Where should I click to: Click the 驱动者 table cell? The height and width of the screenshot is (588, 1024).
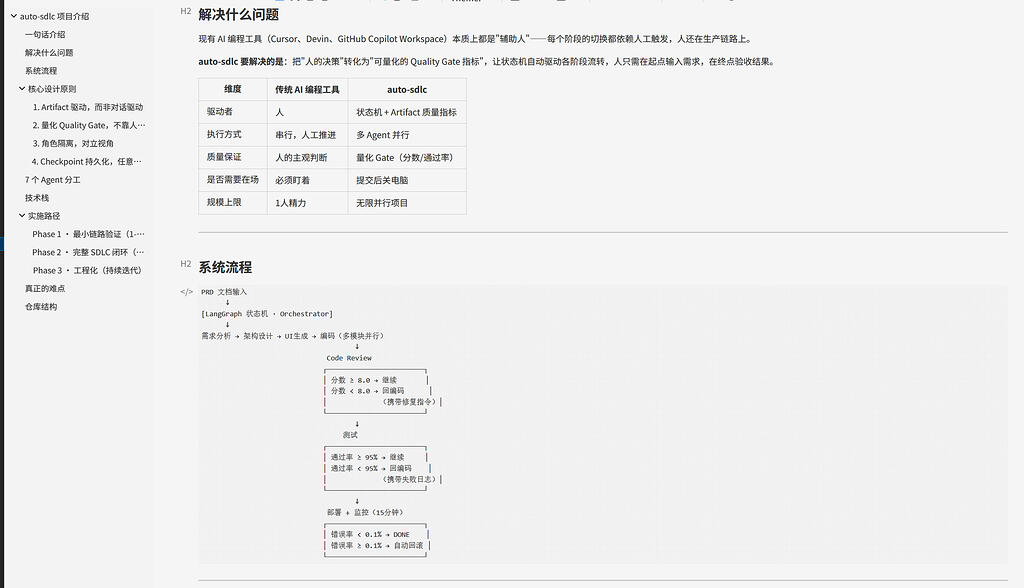[232, 112]
